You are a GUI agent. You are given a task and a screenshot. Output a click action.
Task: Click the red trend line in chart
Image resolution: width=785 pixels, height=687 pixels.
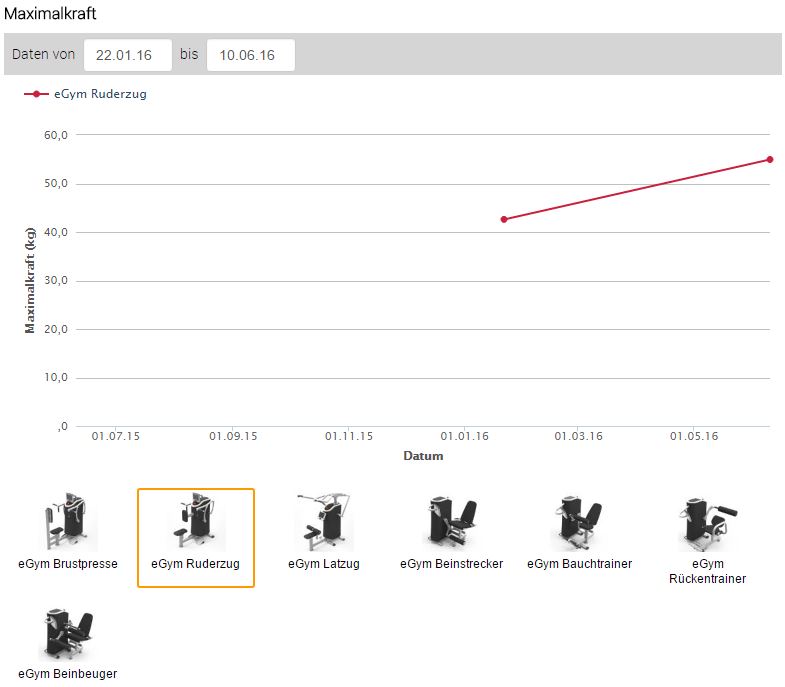[636, 189]
